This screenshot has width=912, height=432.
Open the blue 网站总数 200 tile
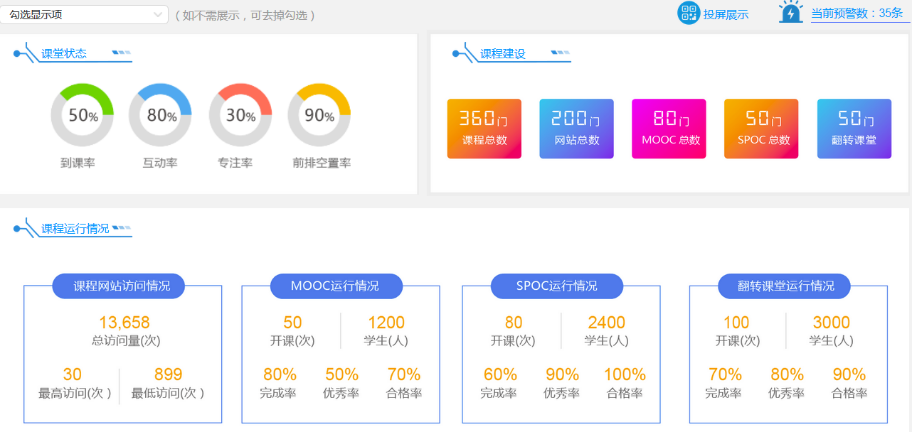pos(576,129)
